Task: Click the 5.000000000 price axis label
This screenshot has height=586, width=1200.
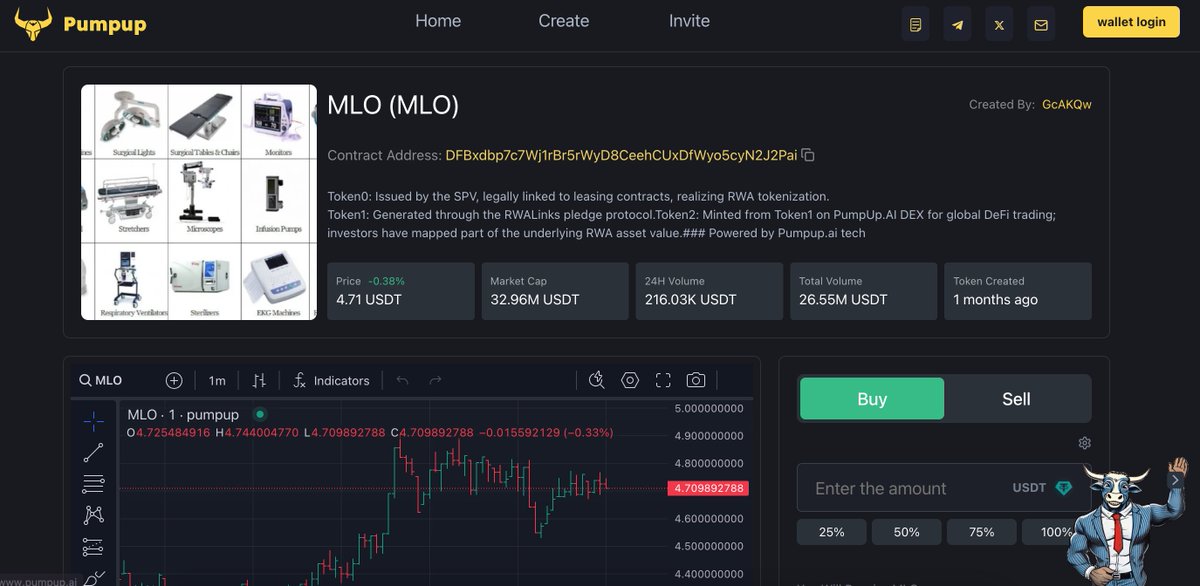Action: pos(709,408)
